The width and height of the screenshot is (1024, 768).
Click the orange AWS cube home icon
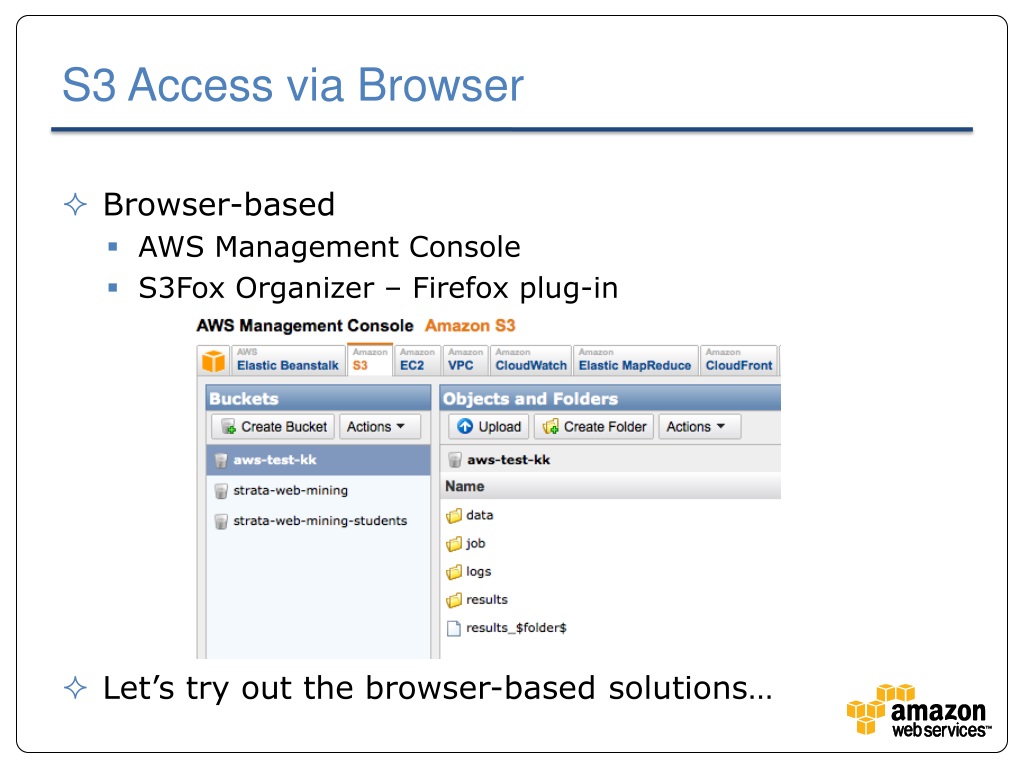213,360
